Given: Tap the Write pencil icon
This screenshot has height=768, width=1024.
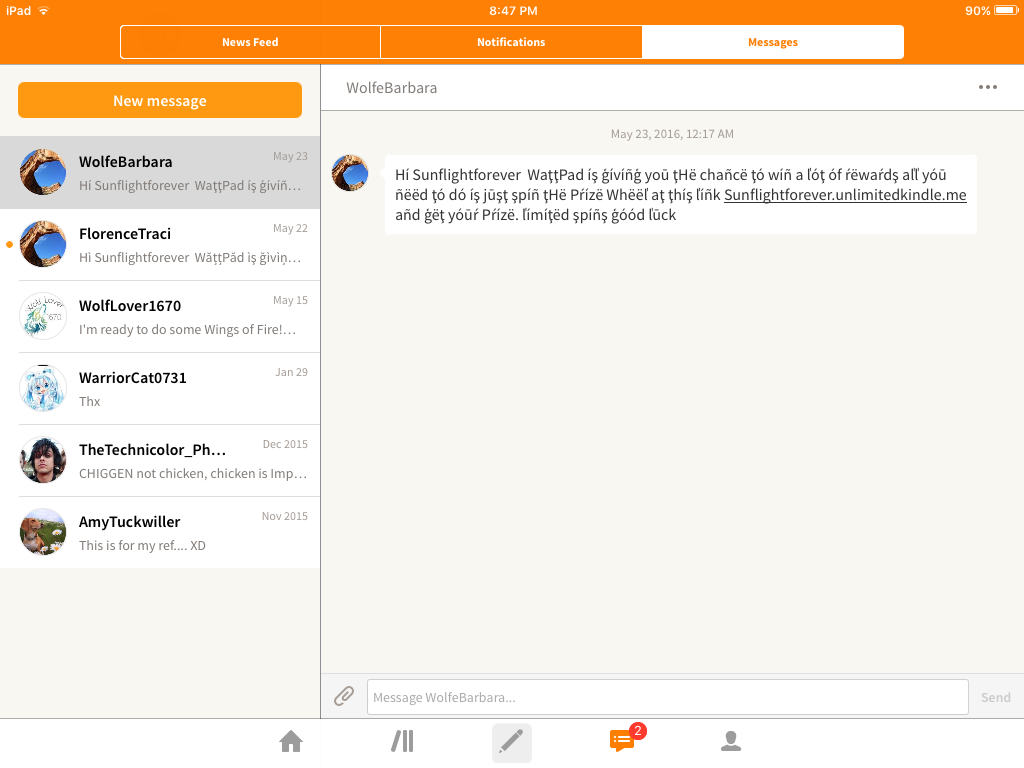Looking at the screenshot, I should 511,743.
